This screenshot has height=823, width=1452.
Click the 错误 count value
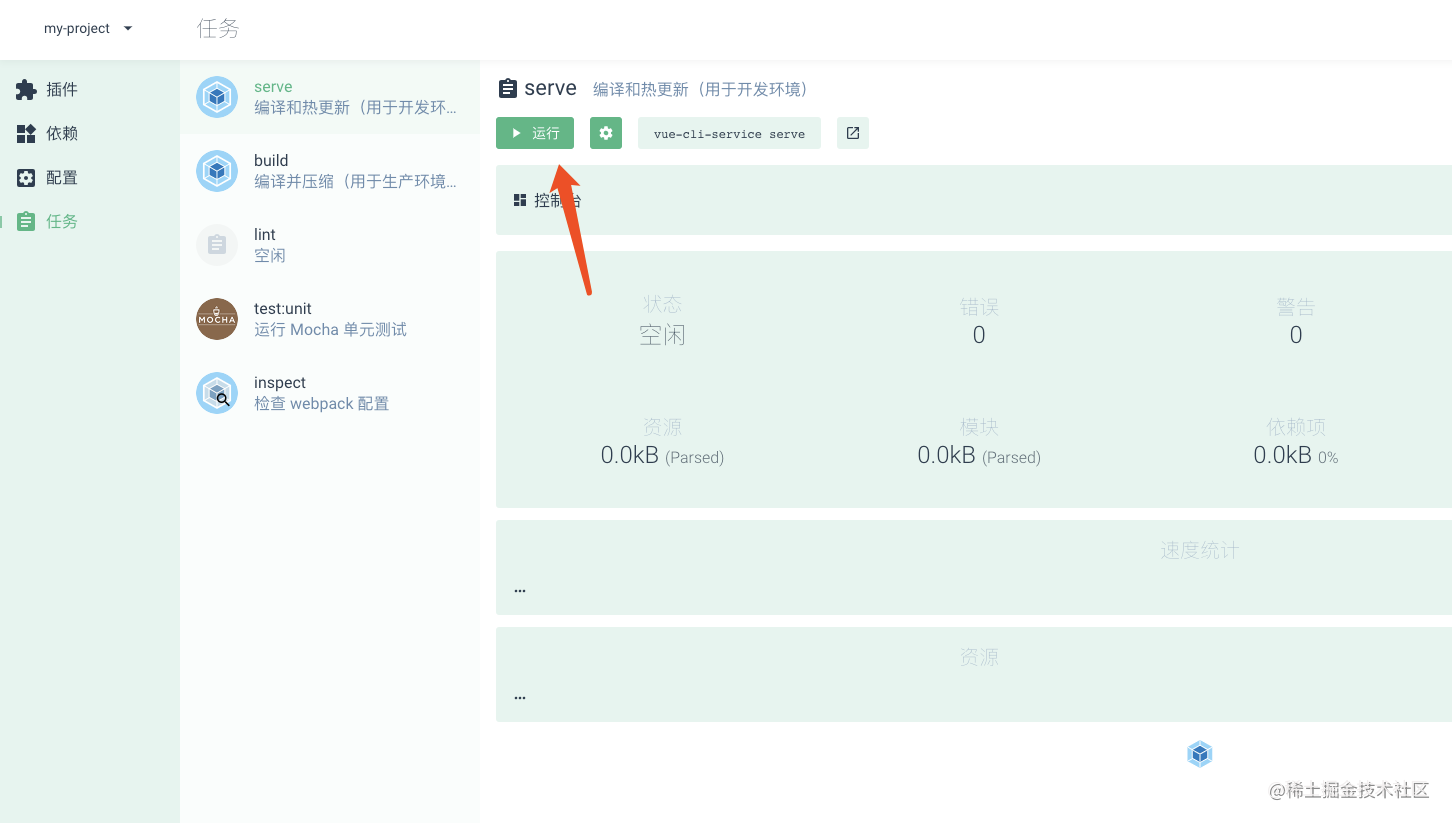point(979,335)
